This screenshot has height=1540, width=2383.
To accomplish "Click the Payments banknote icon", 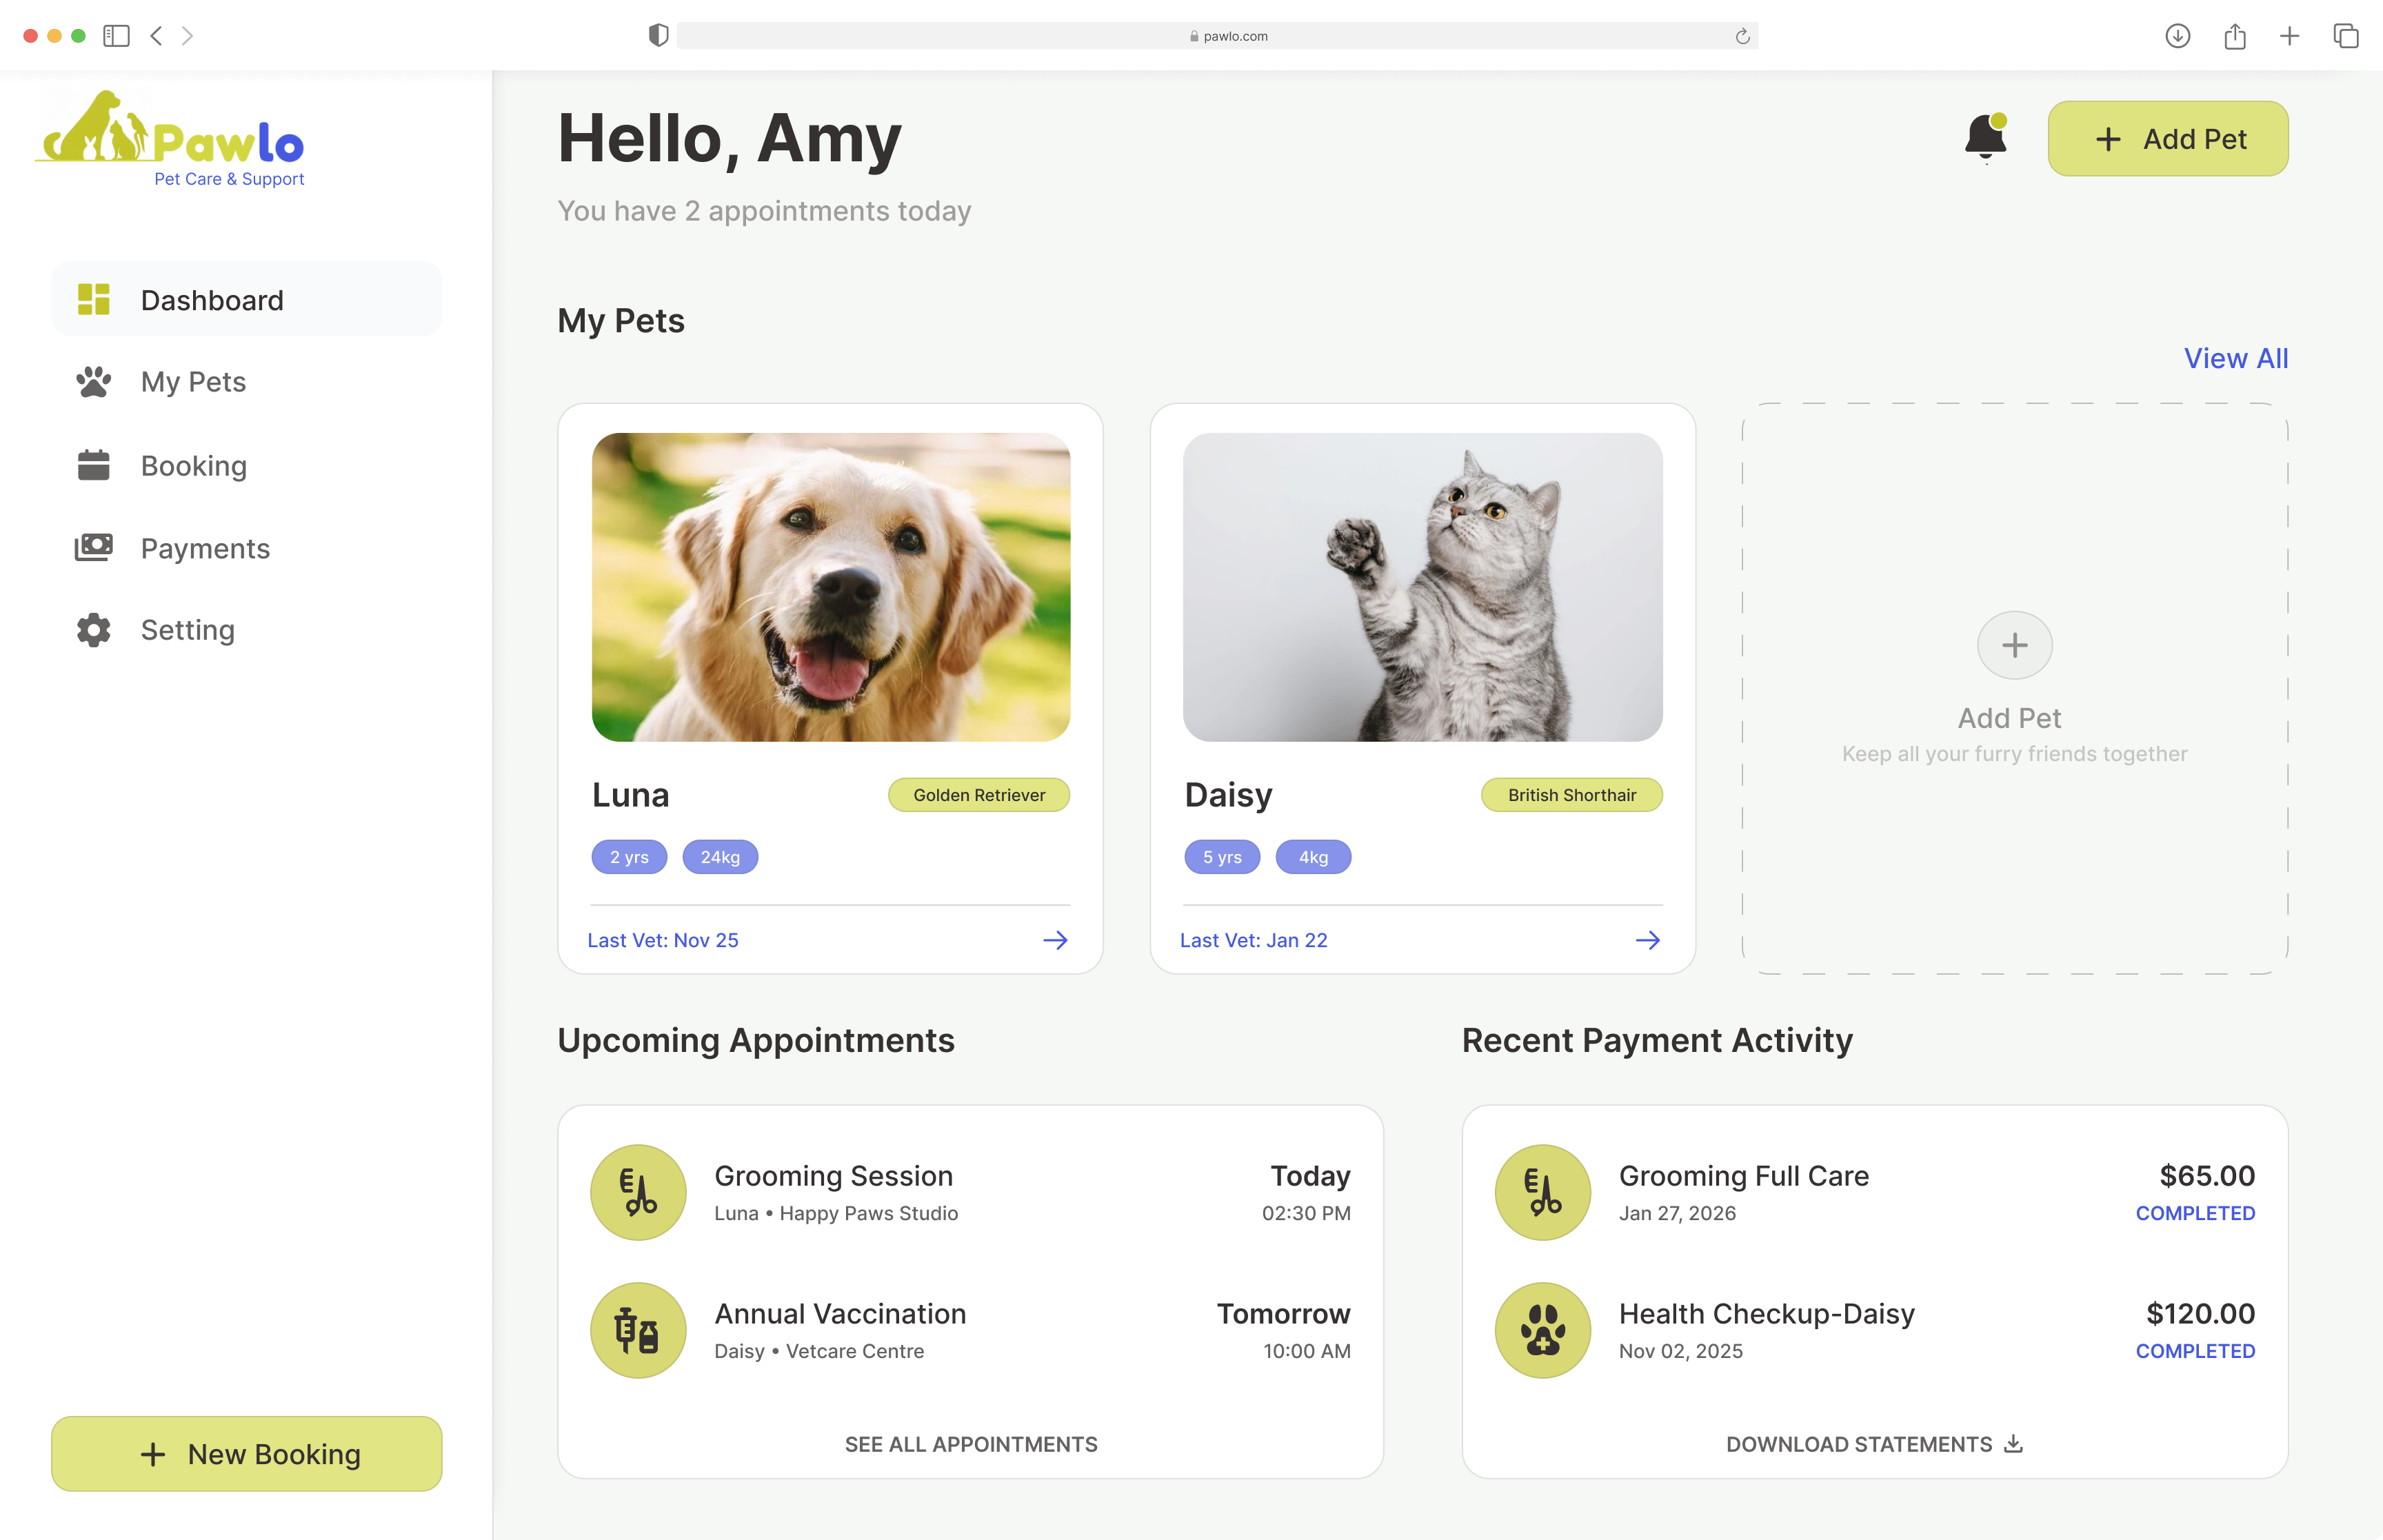I will 93,547.
